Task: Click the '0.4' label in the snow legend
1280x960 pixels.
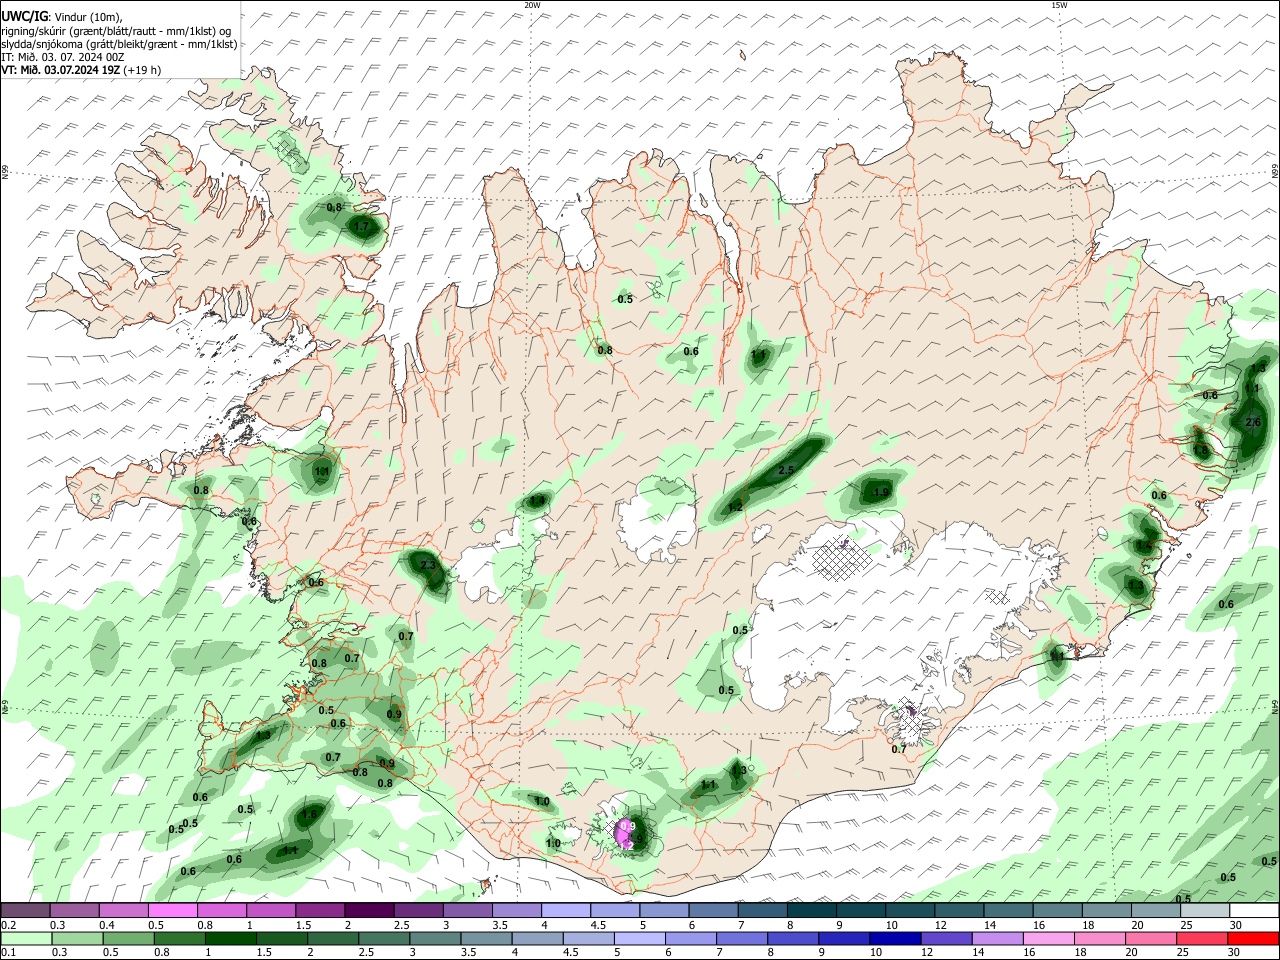Action: (x=107, y=926)
